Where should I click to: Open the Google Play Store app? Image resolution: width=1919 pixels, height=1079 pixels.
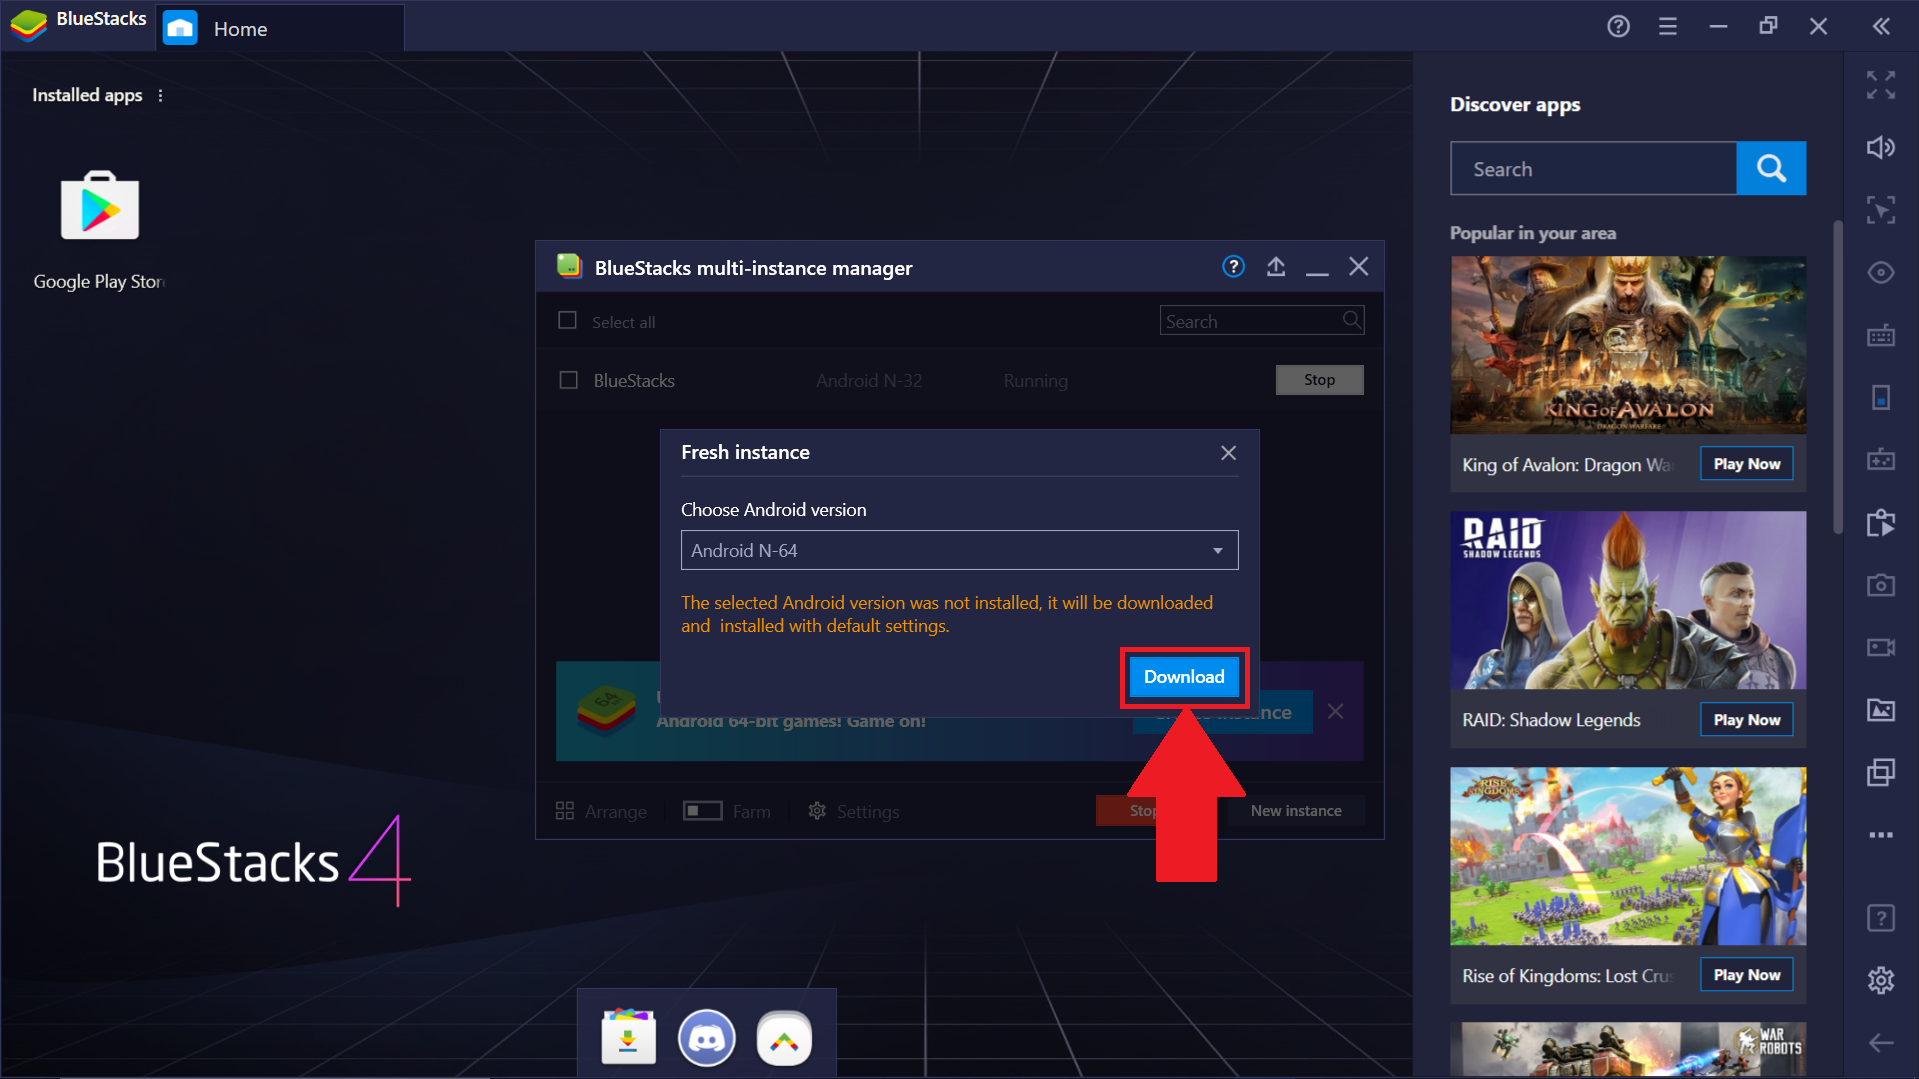click(x=99, y=206)
